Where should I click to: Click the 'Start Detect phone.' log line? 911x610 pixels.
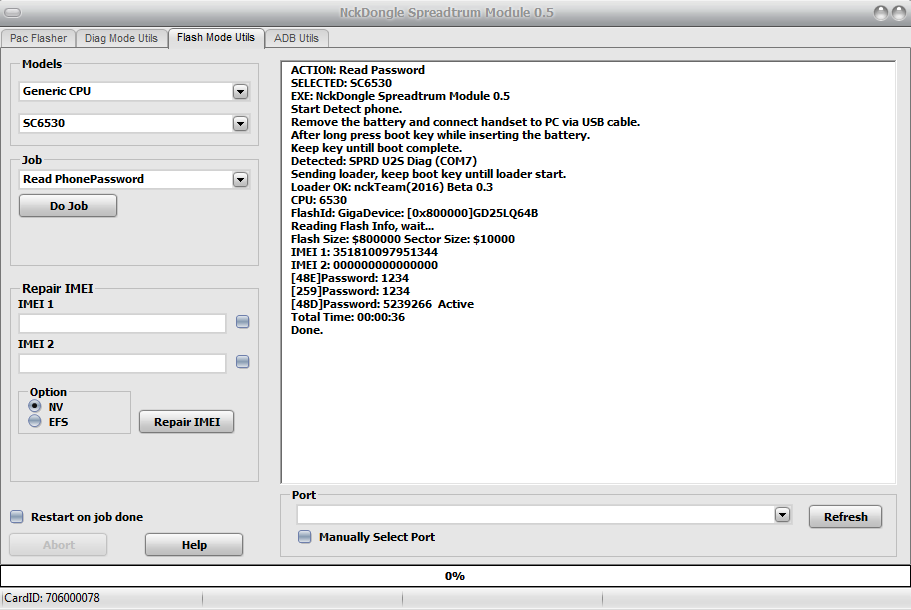[346, 109]
